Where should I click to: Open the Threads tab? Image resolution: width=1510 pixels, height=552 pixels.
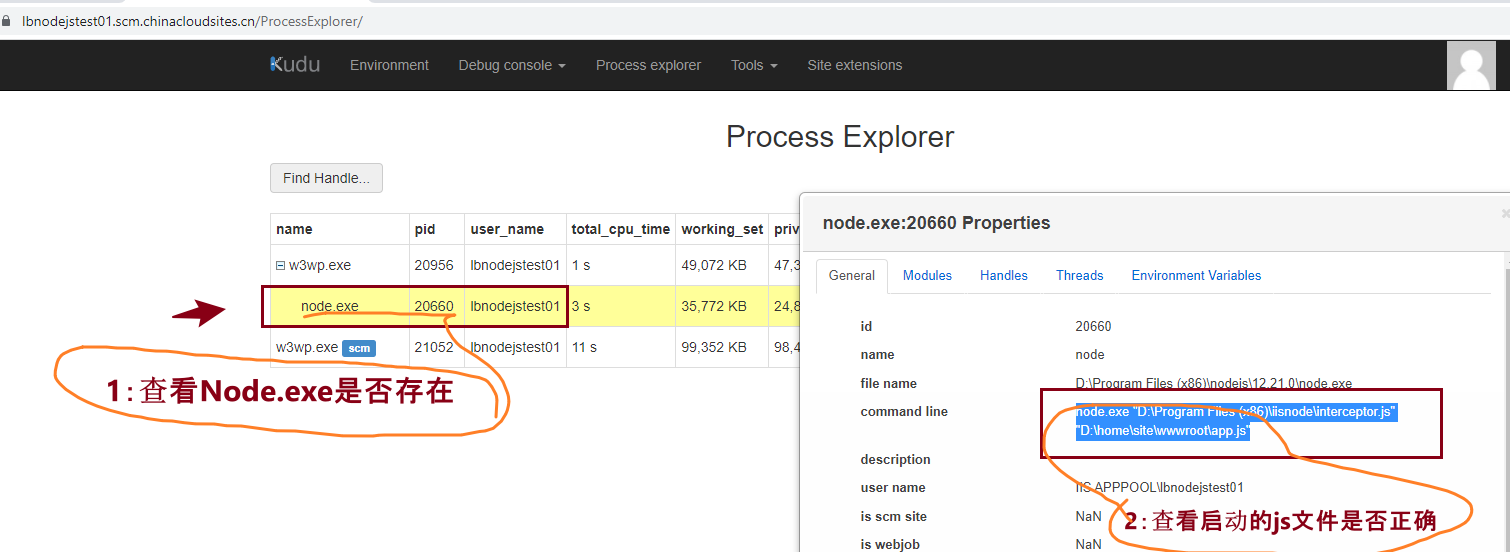tap(1079, 275)
